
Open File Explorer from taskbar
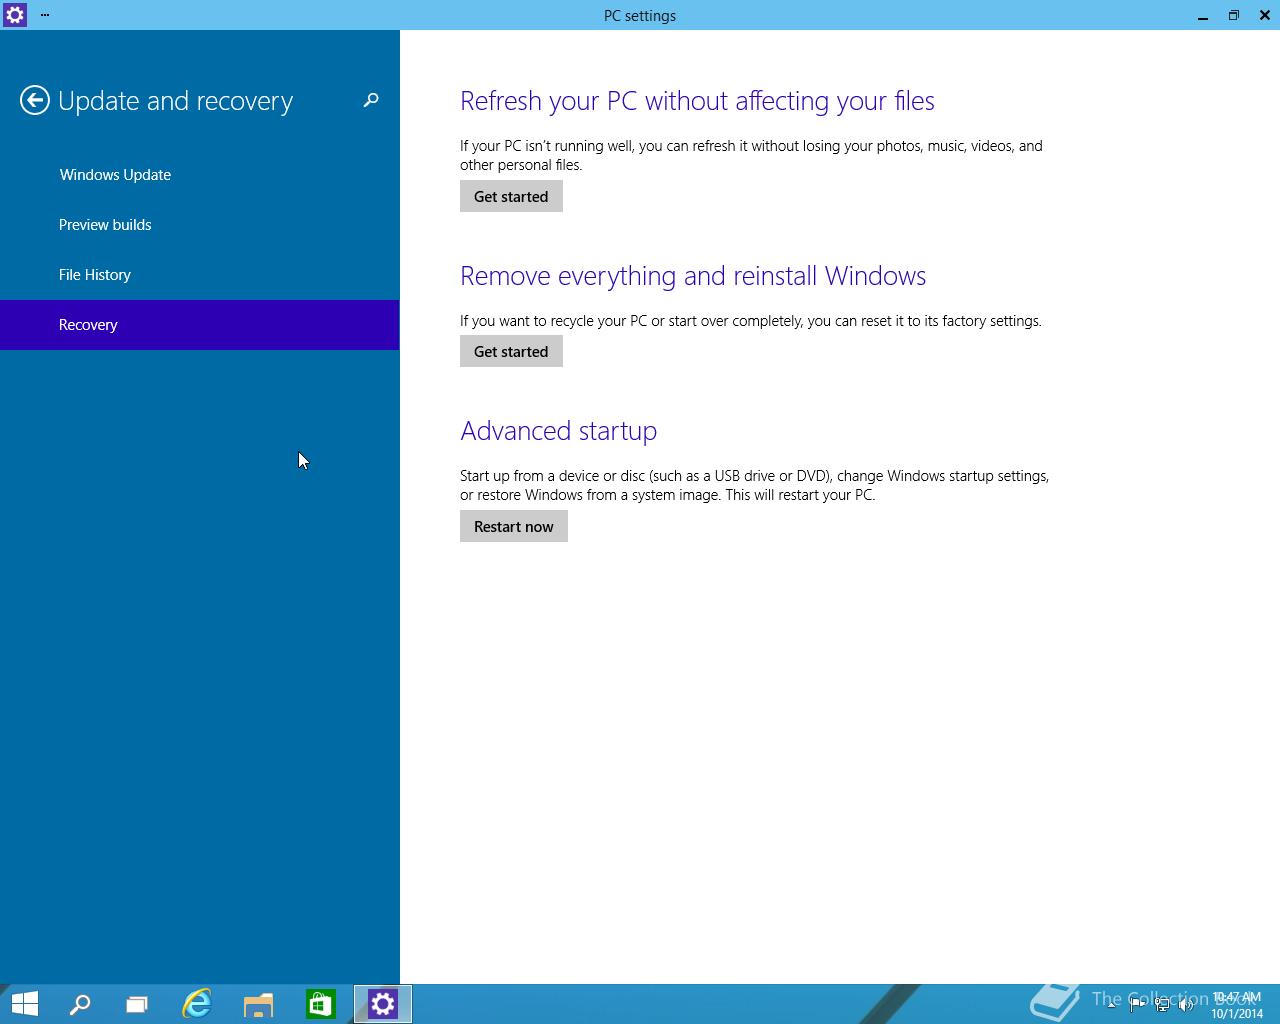coord(258,1004)
